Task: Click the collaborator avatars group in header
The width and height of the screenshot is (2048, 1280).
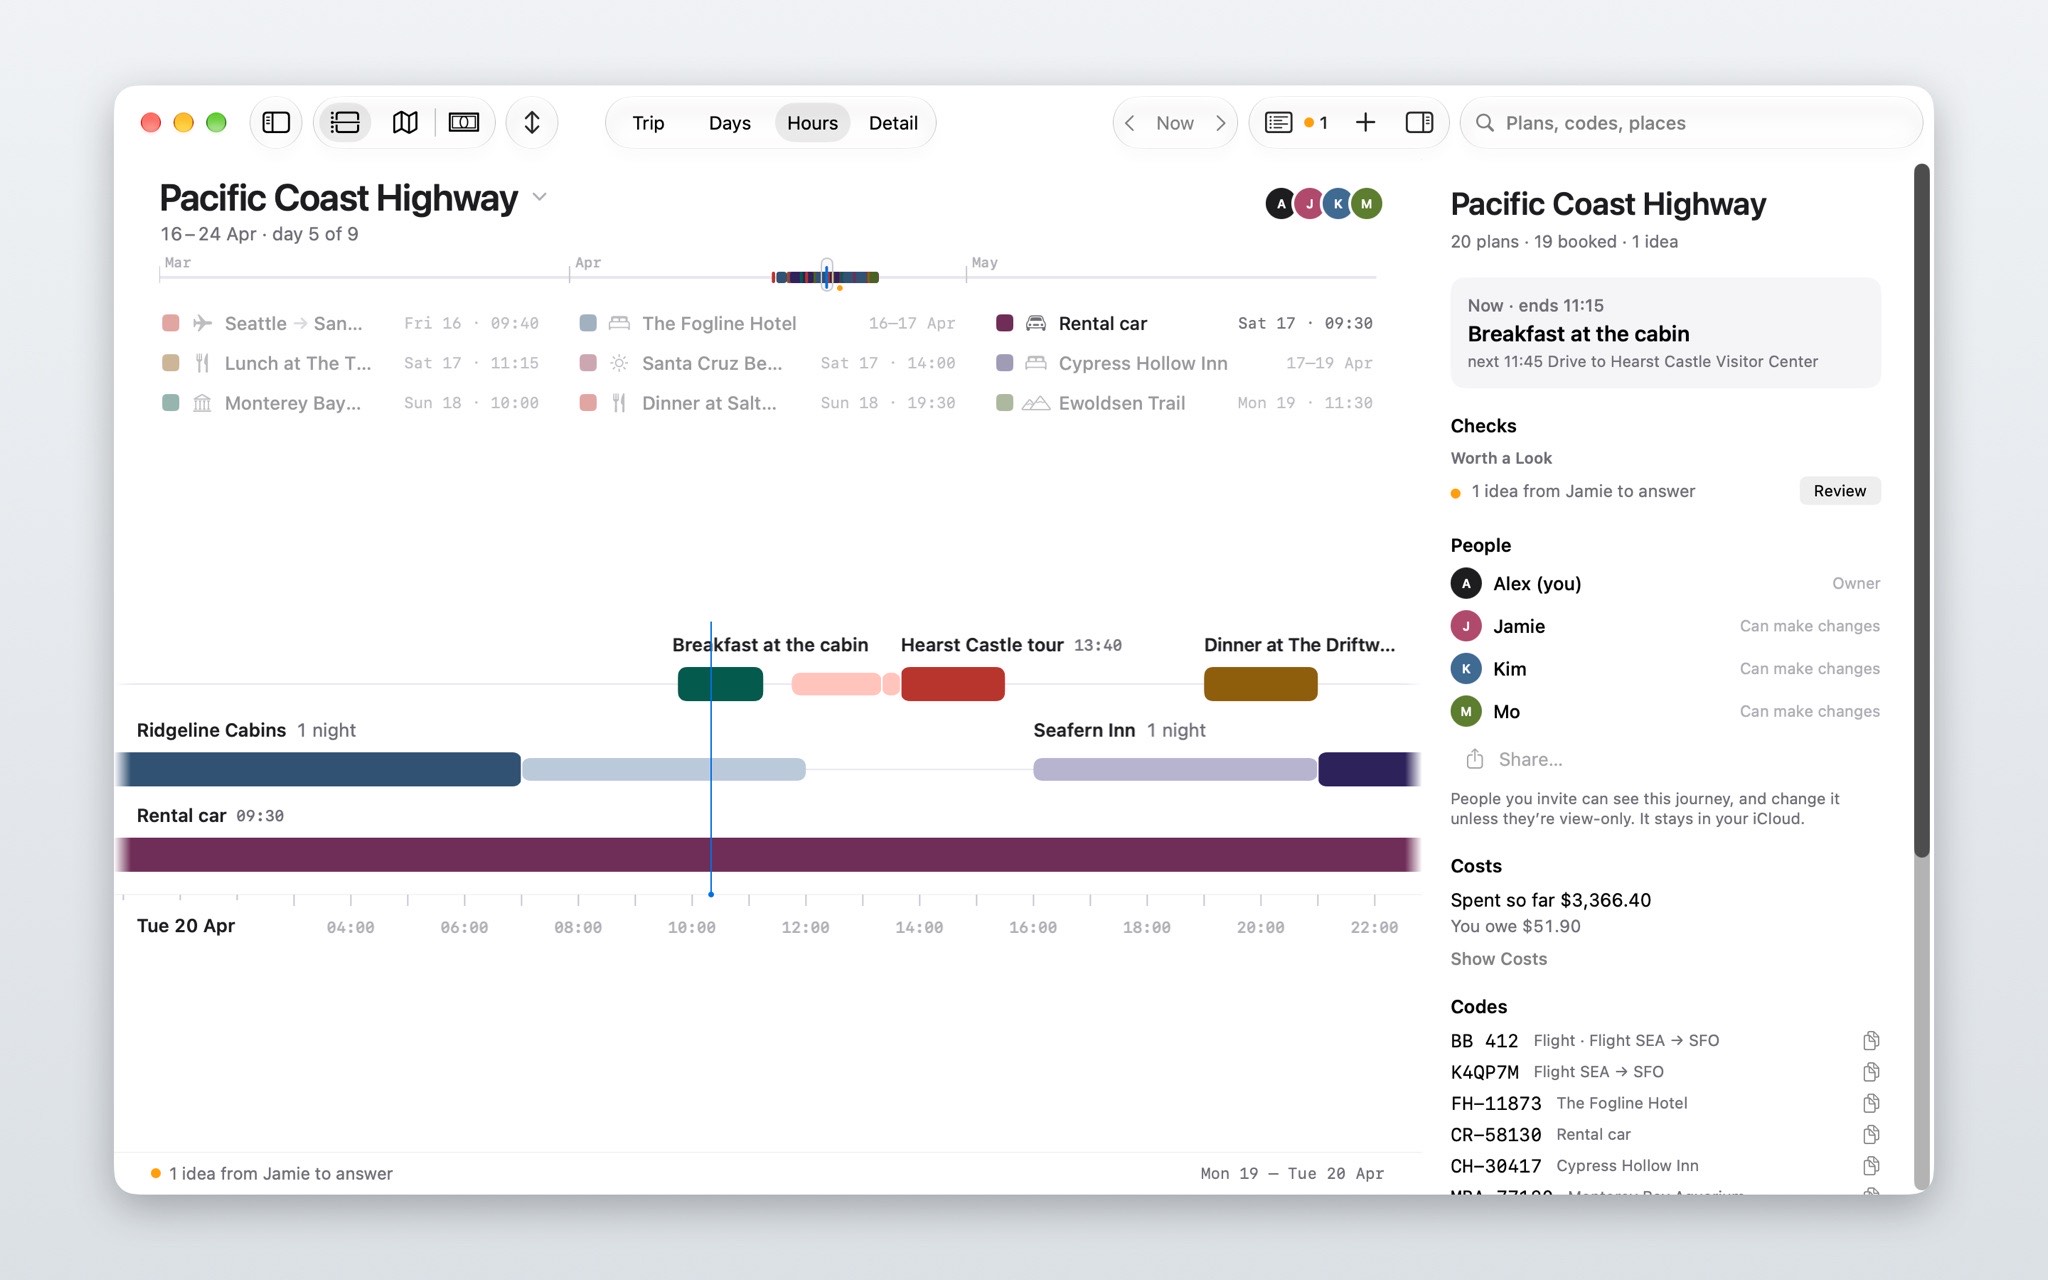Action: [x=1324, y=204]
